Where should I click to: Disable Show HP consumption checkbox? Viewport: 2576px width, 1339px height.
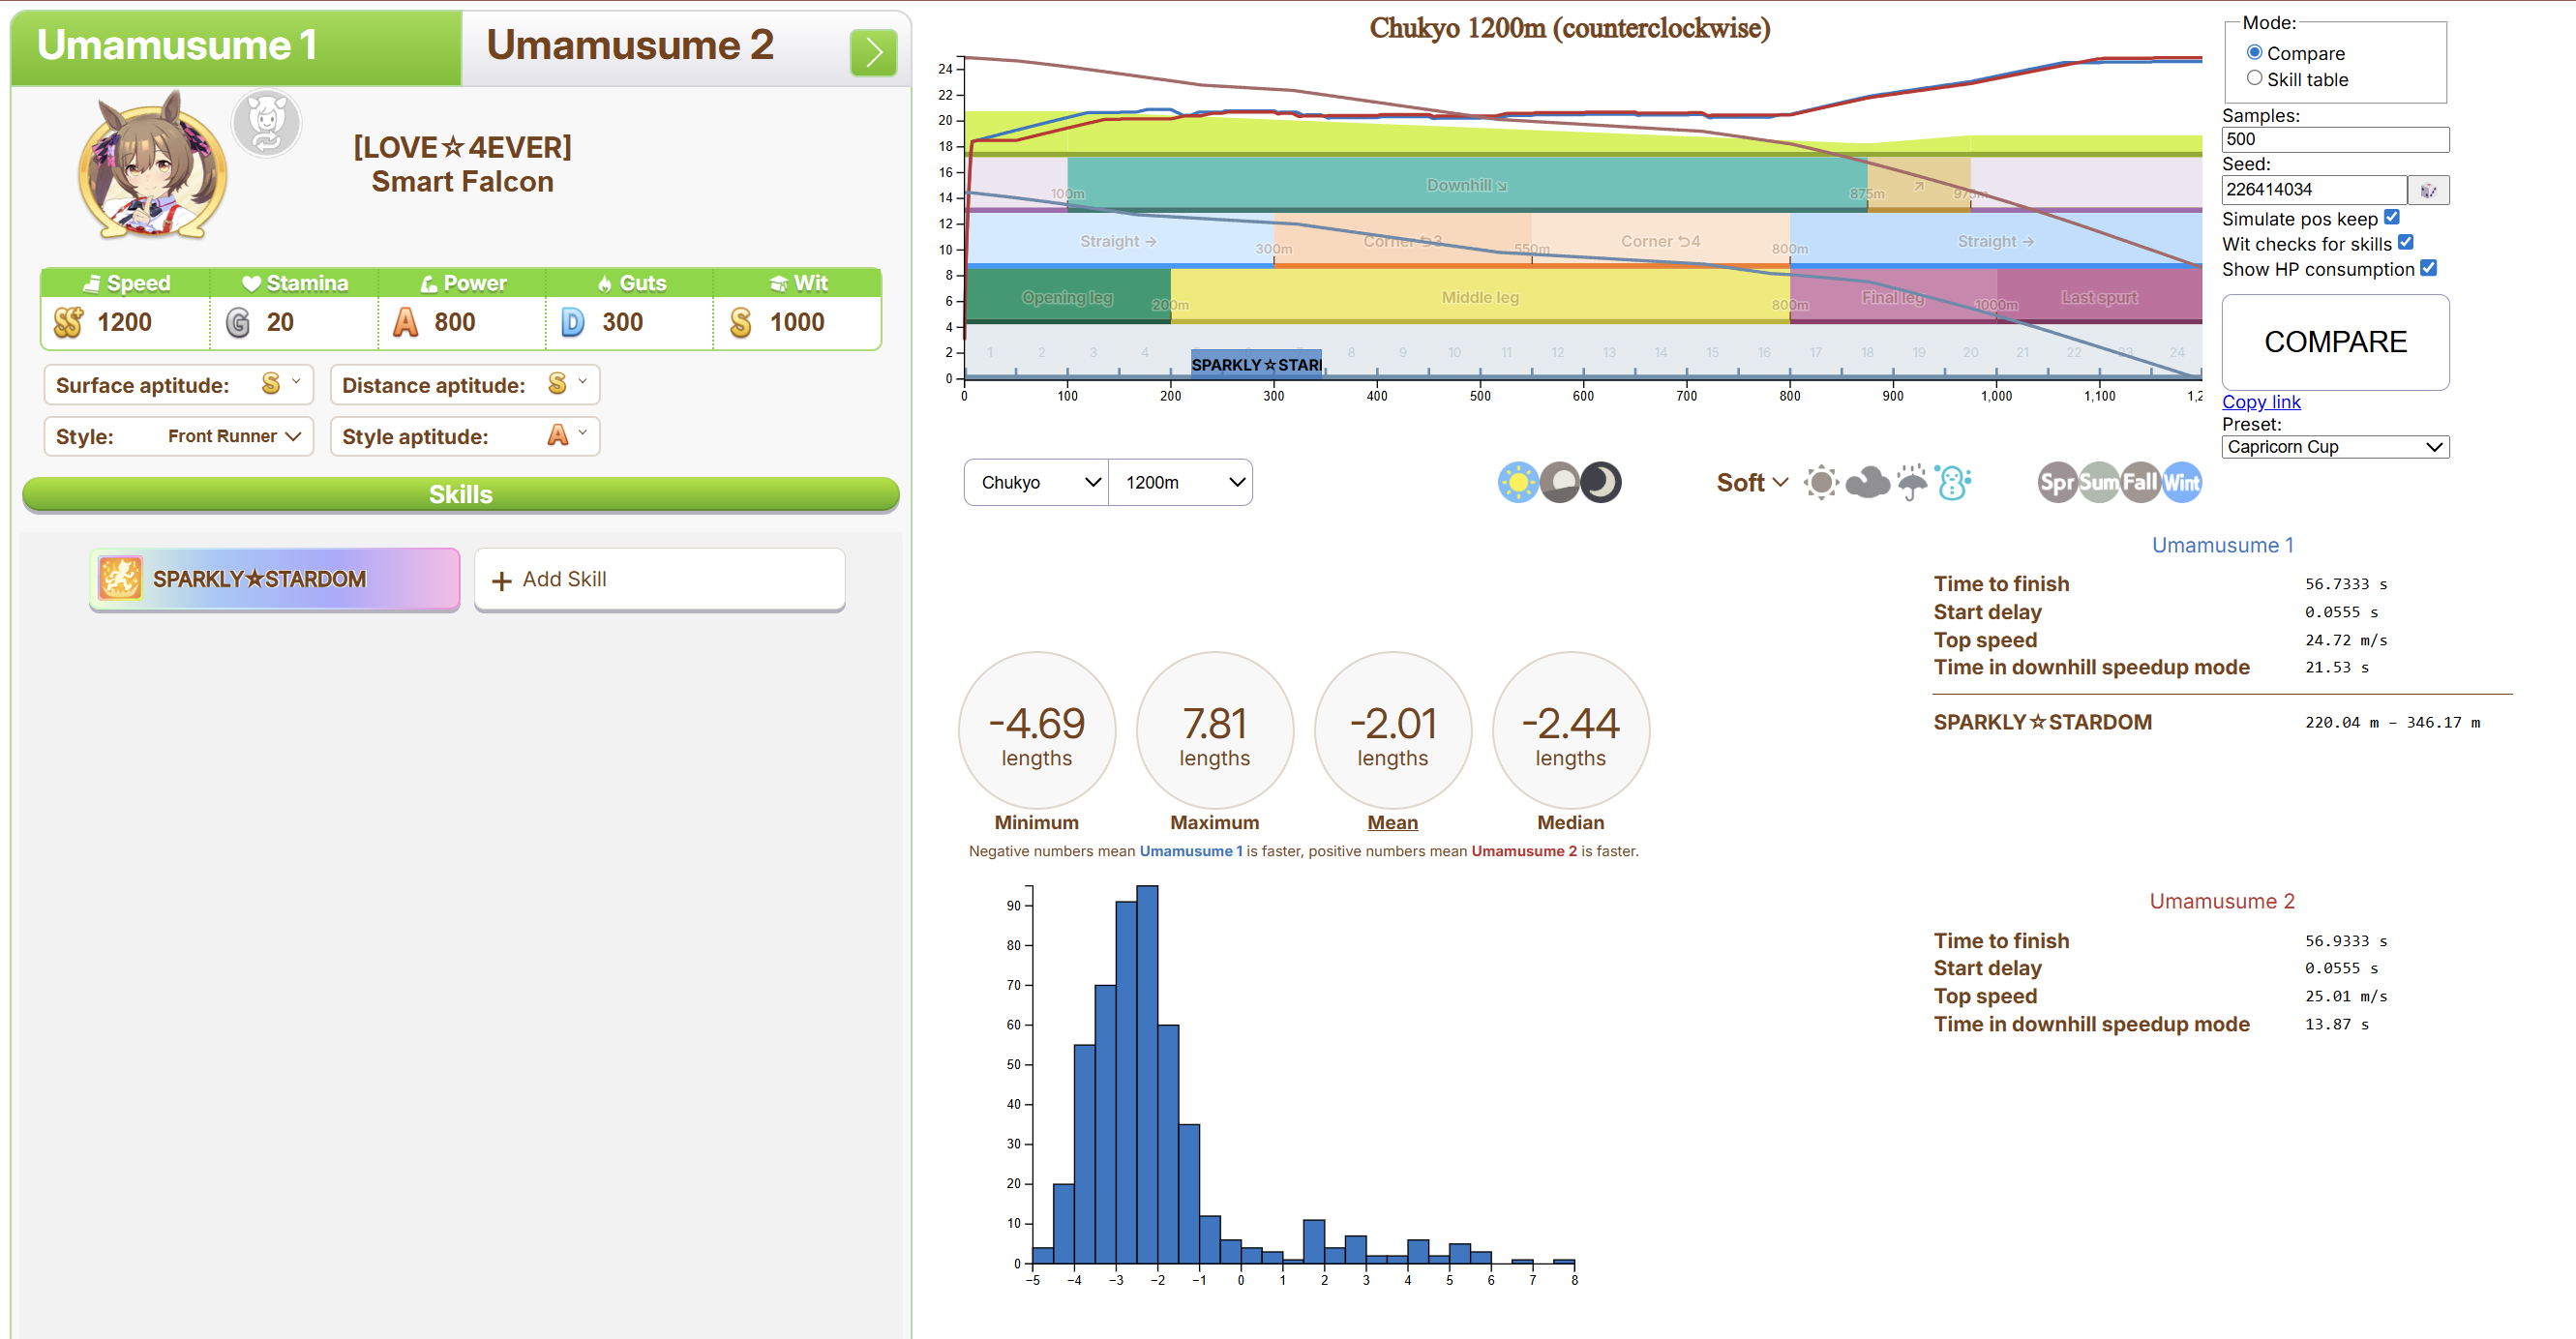2428,268
